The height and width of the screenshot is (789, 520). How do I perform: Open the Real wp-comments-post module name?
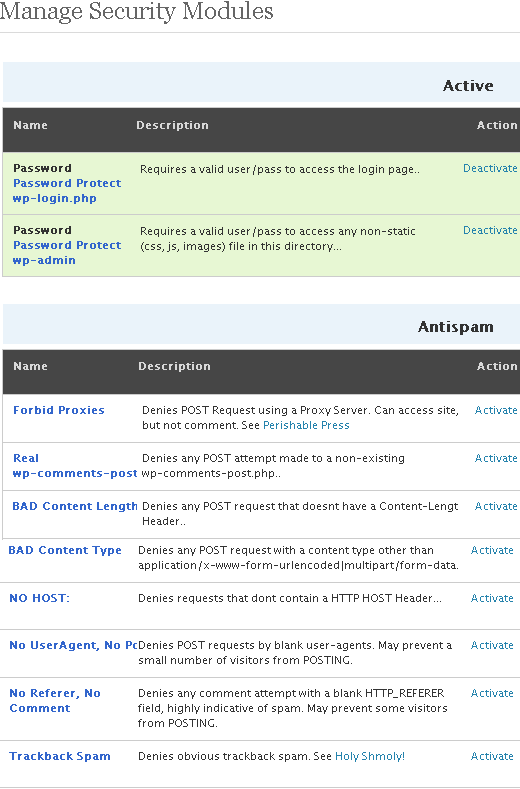pos(75,466)
